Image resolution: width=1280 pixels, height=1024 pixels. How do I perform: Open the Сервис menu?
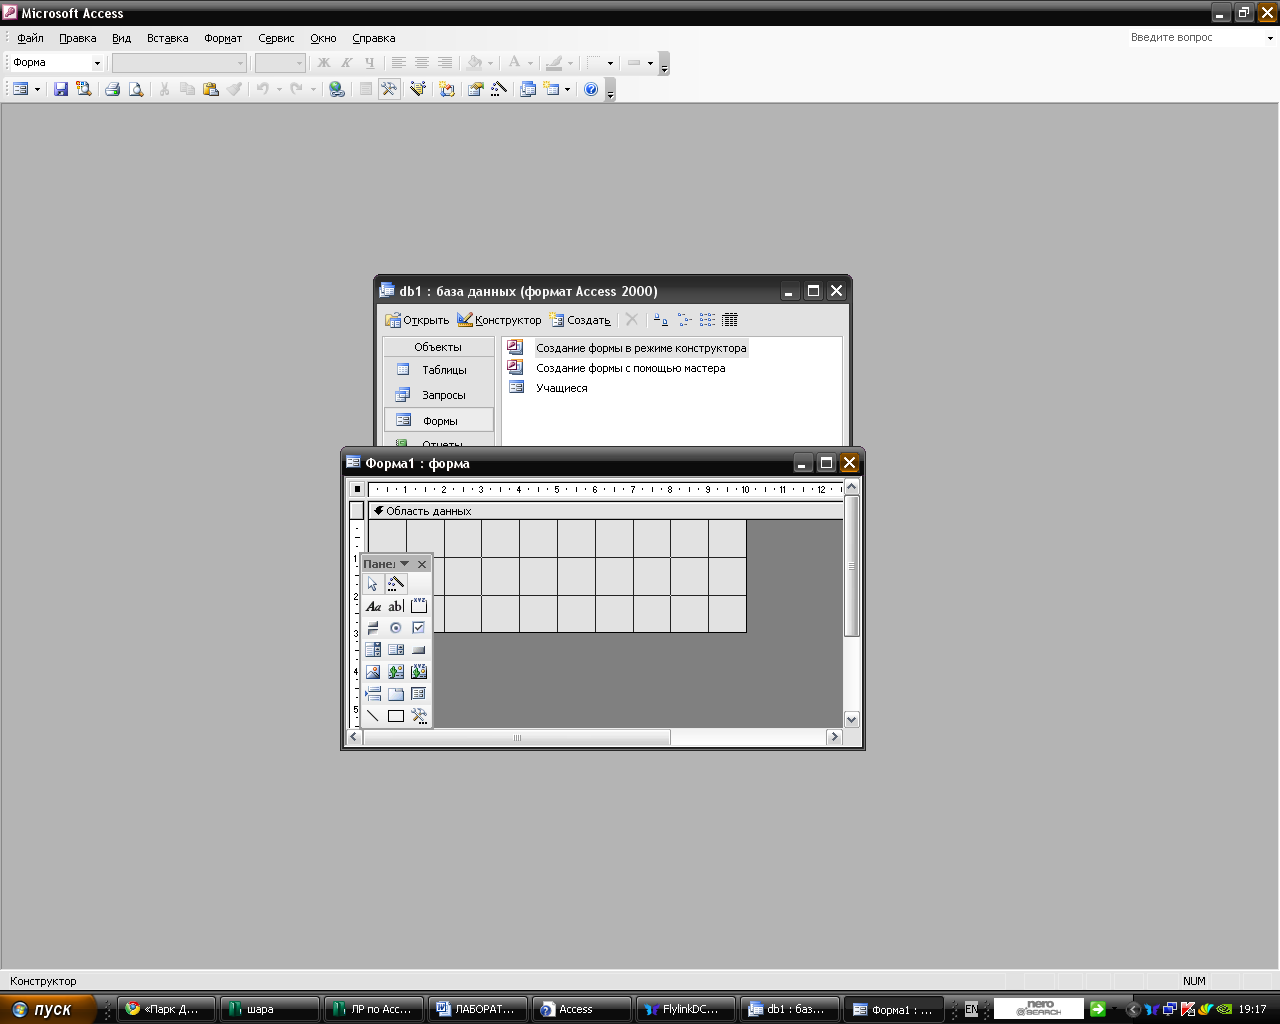(276, 38)
